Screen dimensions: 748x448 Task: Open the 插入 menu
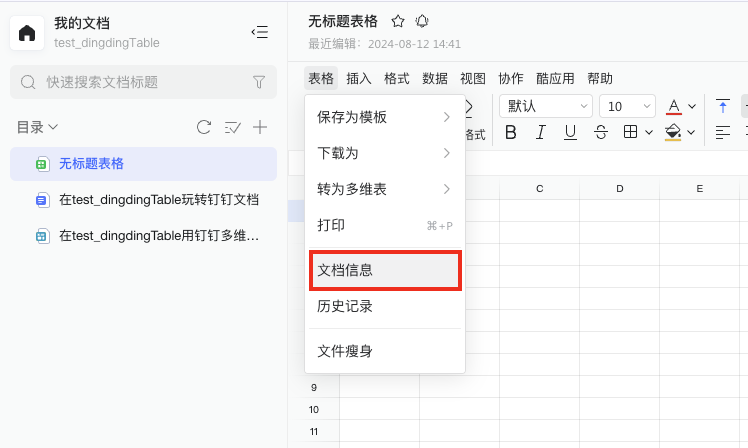click(x=359, y=78)
